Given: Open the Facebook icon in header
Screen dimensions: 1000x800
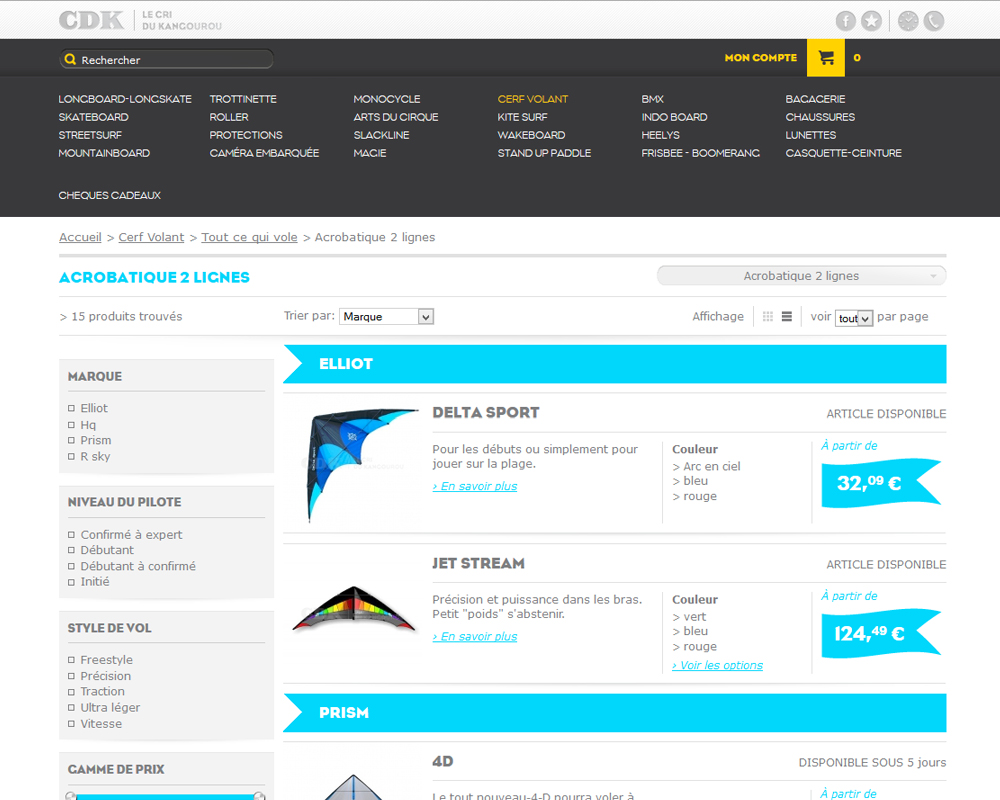Looking at the screenshot, I should tap(846, 21).
